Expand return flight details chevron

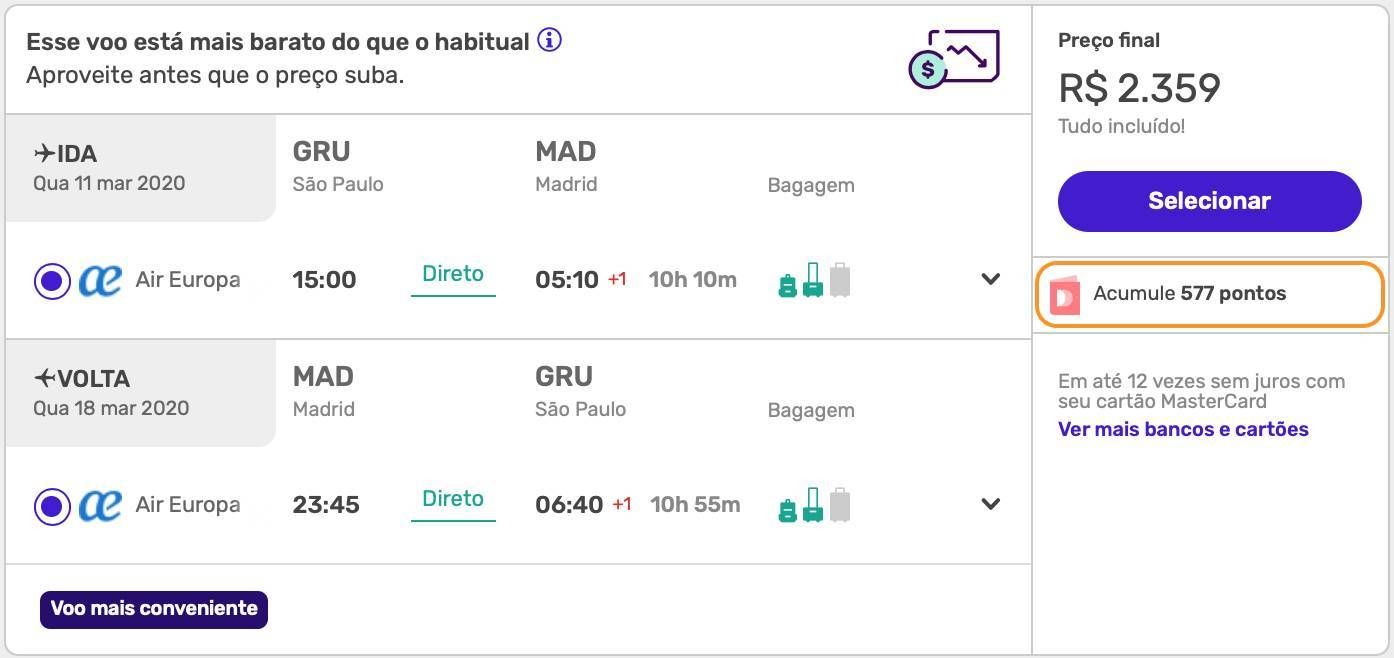[991, 504]
